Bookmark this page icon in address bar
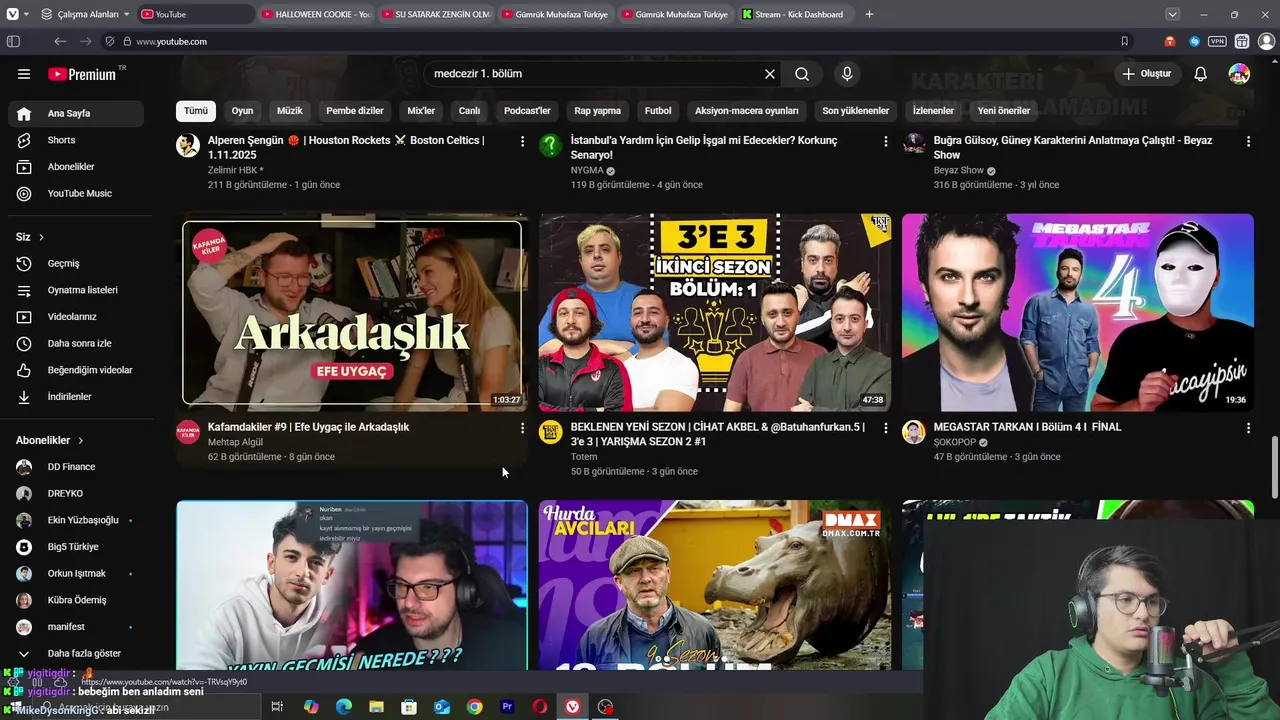Viewport: 1280px width, 720px height. click(x=1125, y=41)
